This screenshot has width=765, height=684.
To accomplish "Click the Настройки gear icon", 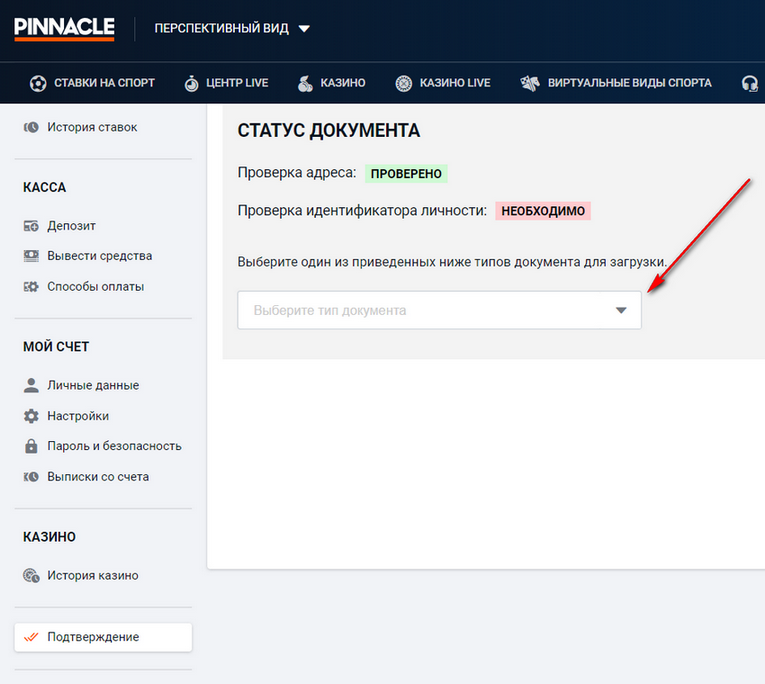I will click(31, 416).
